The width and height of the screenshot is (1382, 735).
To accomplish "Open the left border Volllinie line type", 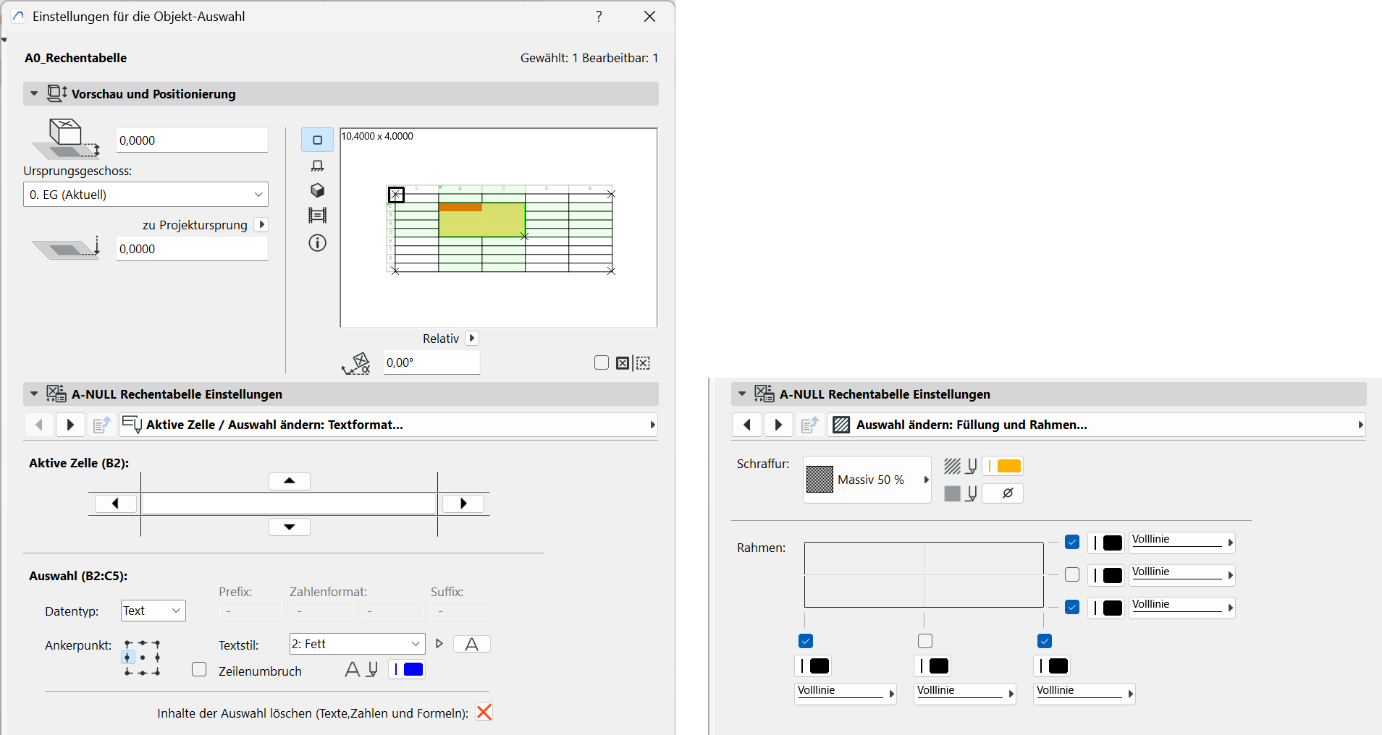I will [845, 694].
